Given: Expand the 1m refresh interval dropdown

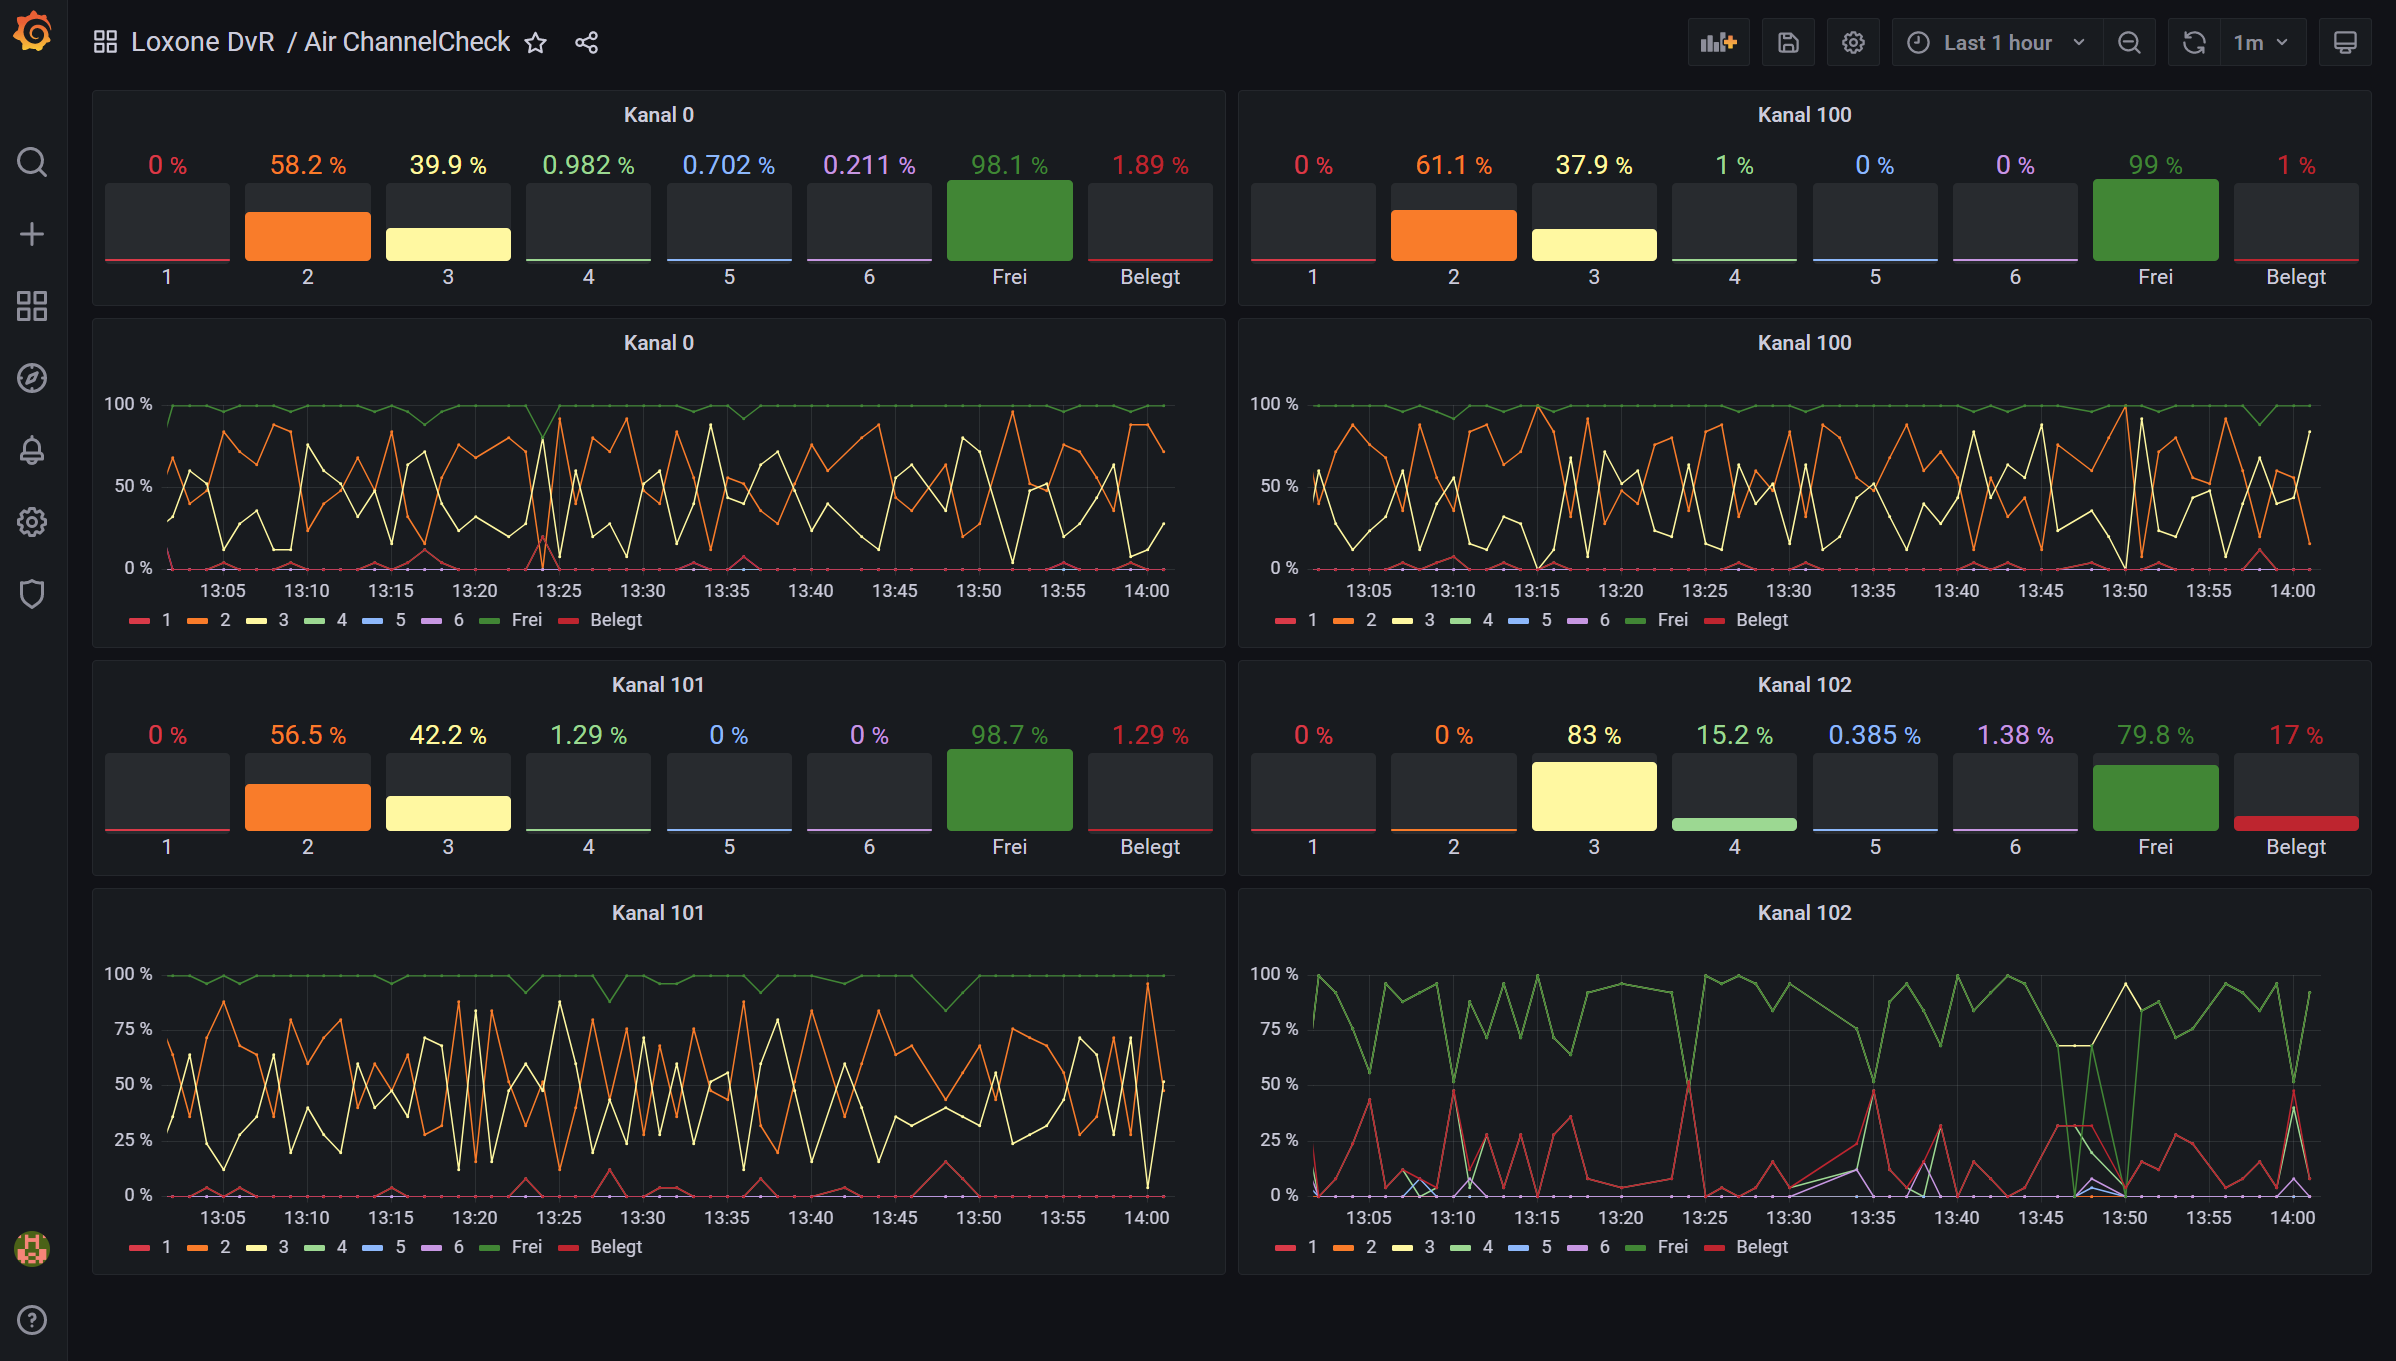Looking at the screenshot, I should click(x=2262, y=43).
